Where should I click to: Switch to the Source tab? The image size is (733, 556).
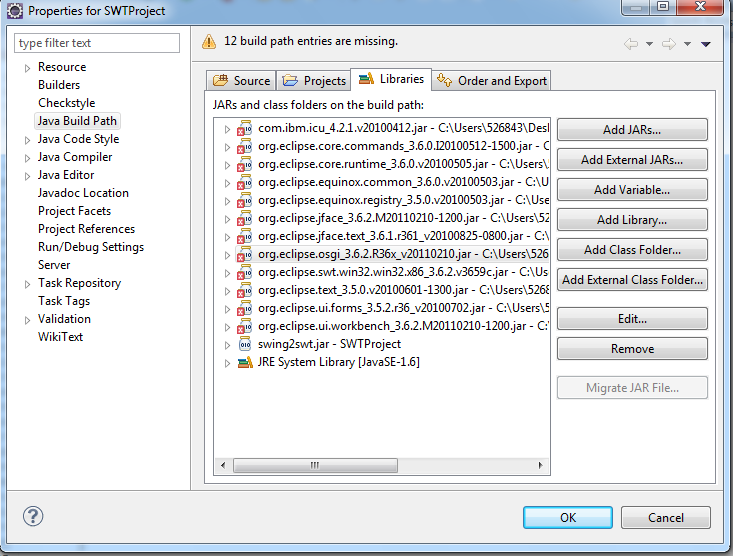tap(241, 80)
